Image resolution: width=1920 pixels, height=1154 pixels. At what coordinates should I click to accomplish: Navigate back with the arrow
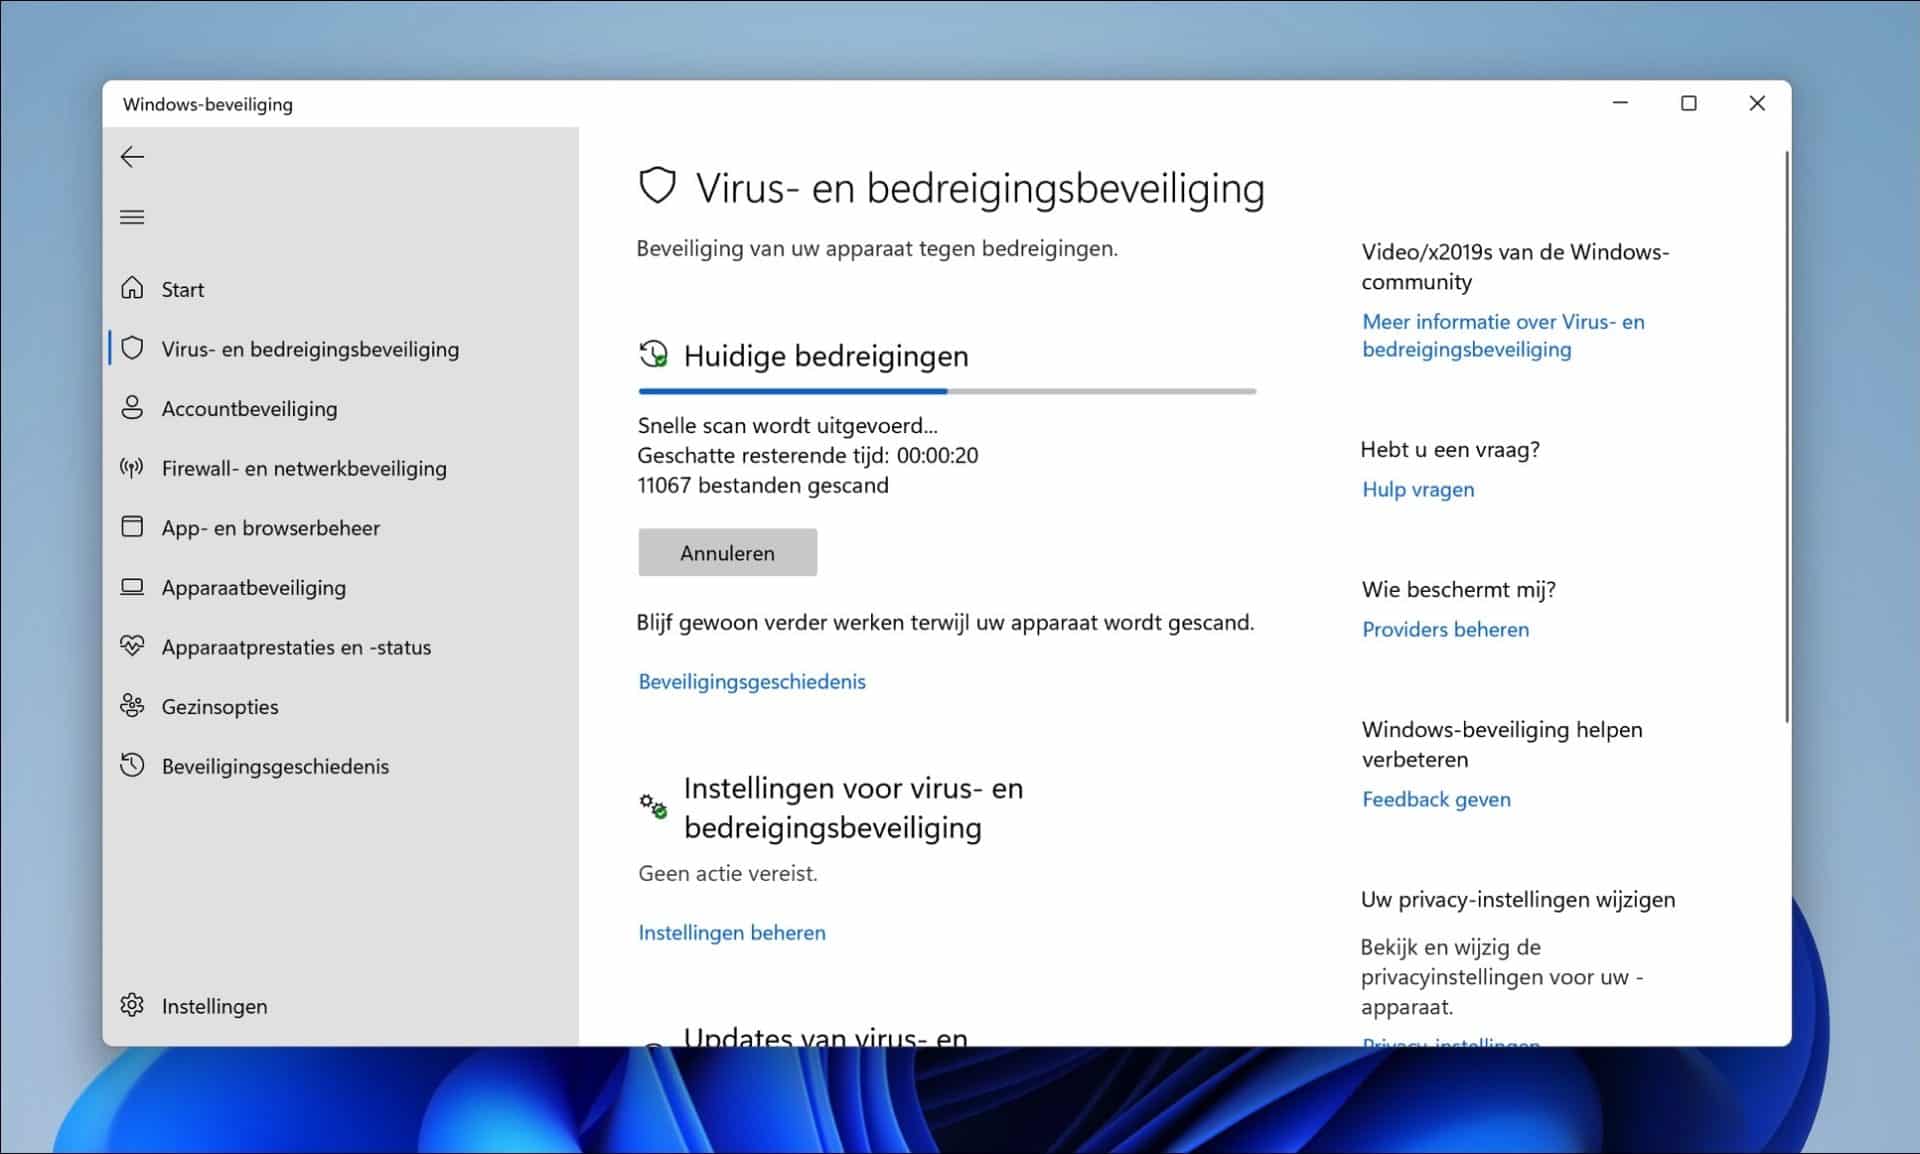(x=133, y=156)
